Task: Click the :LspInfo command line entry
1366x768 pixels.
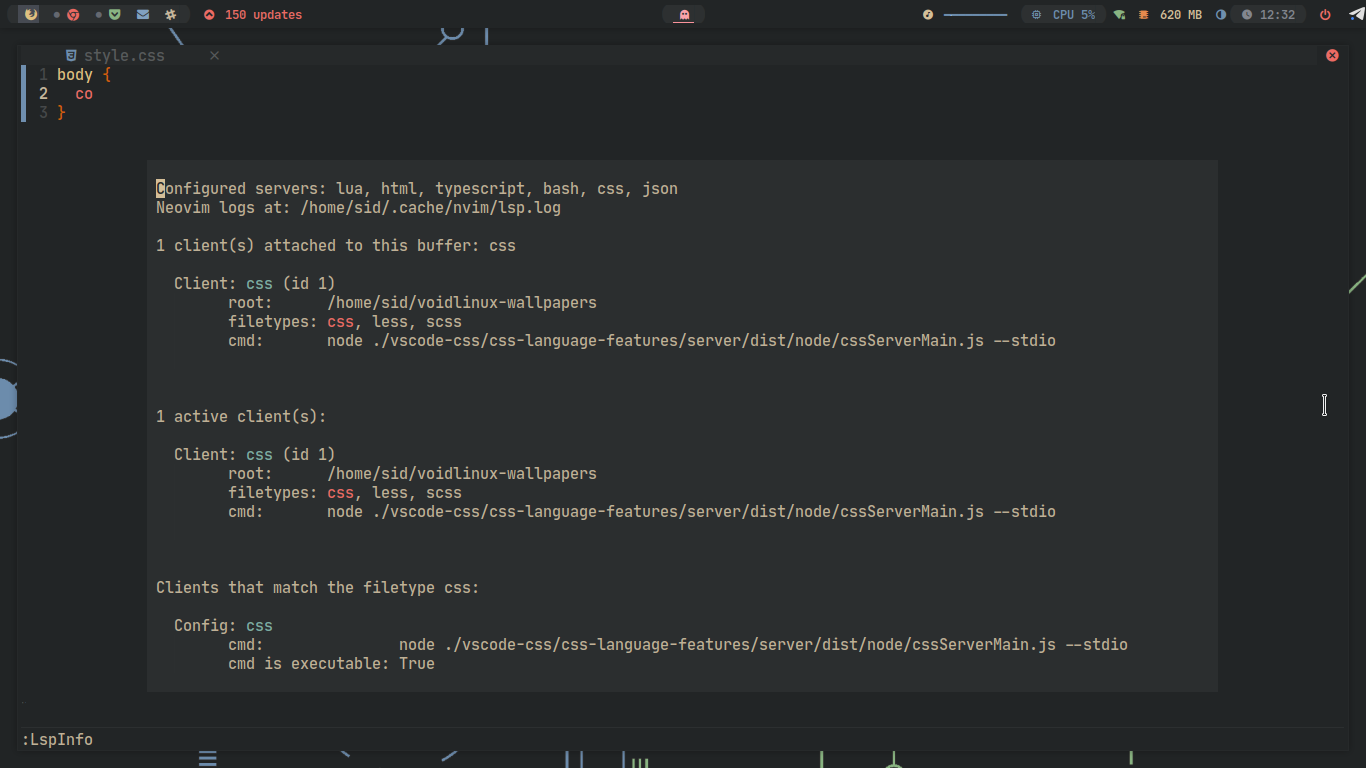Action: [57, 739]
